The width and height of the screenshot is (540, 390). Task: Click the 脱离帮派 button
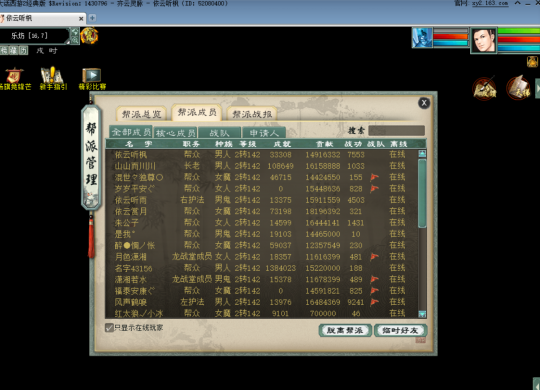click(345, 330)
